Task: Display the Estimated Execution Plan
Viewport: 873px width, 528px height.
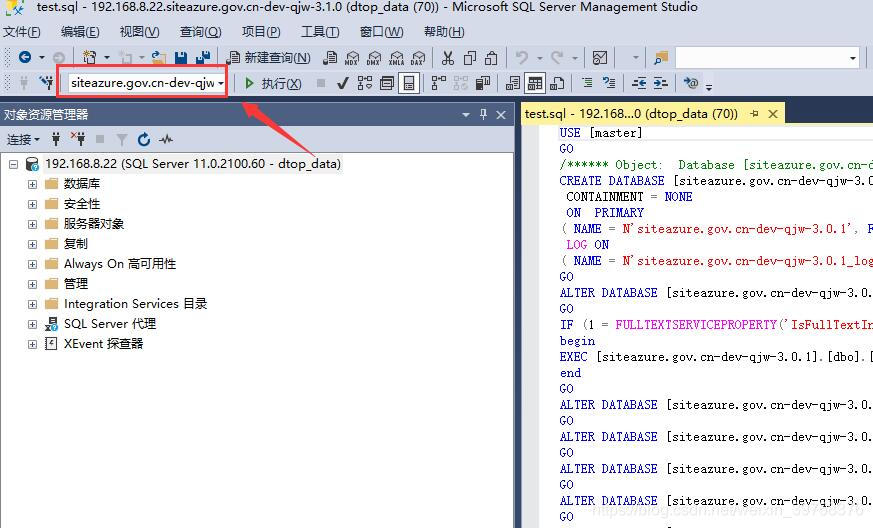Action: tap(365, 84)
